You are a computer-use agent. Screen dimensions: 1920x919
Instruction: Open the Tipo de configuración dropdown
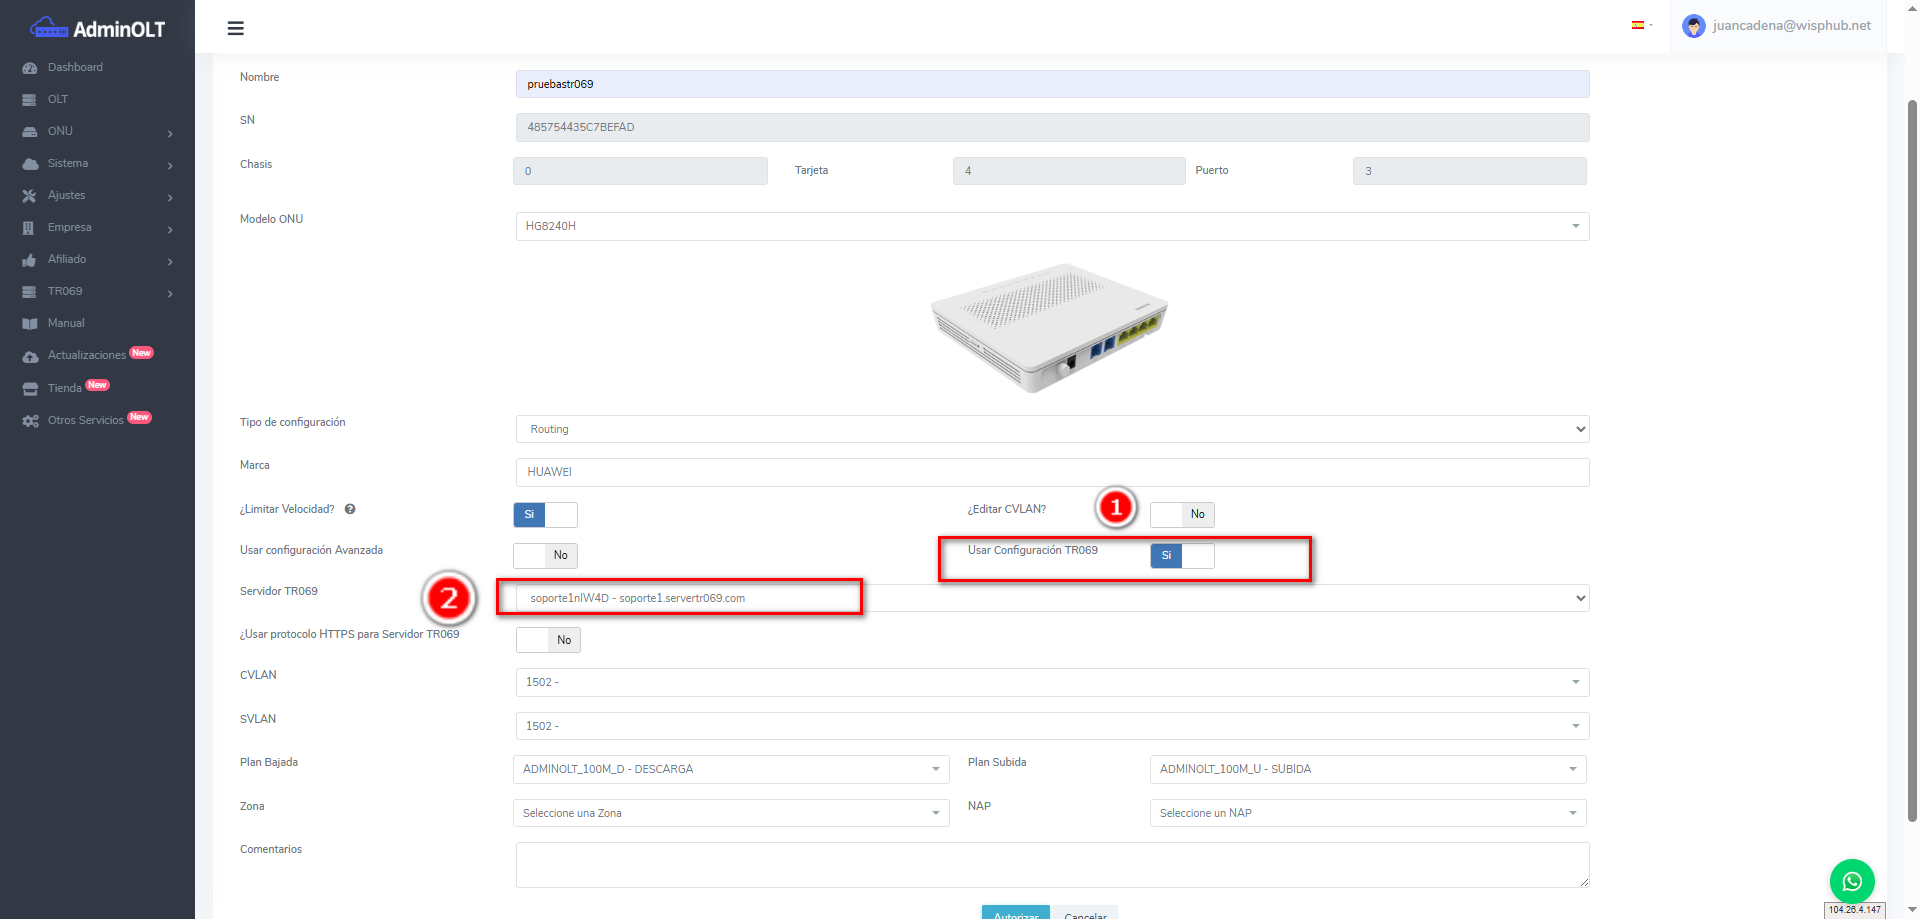point(1051,429)
